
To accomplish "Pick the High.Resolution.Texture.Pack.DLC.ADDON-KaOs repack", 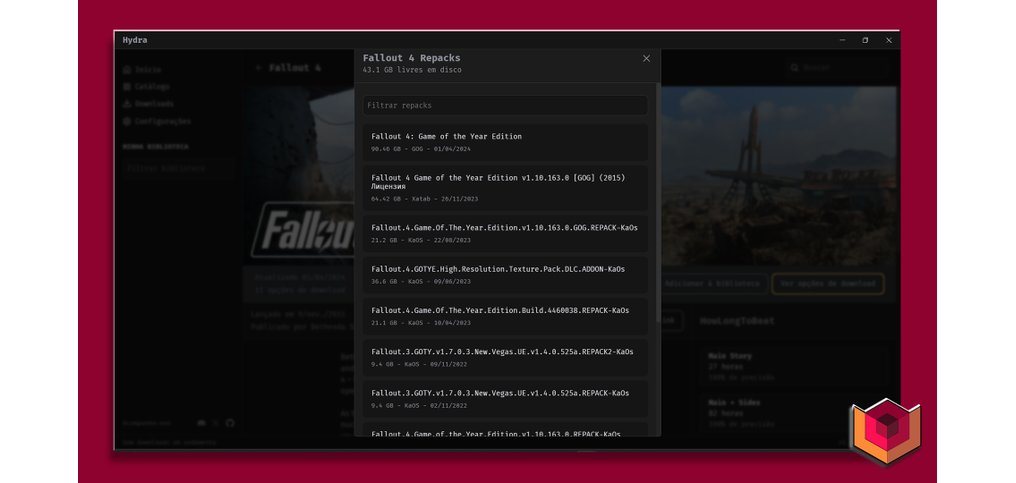I will [505, 275].
